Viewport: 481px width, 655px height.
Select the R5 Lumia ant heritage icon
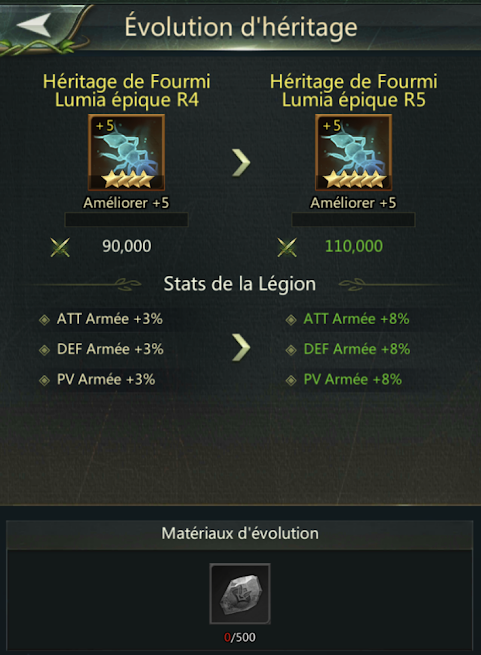point(354,152)
